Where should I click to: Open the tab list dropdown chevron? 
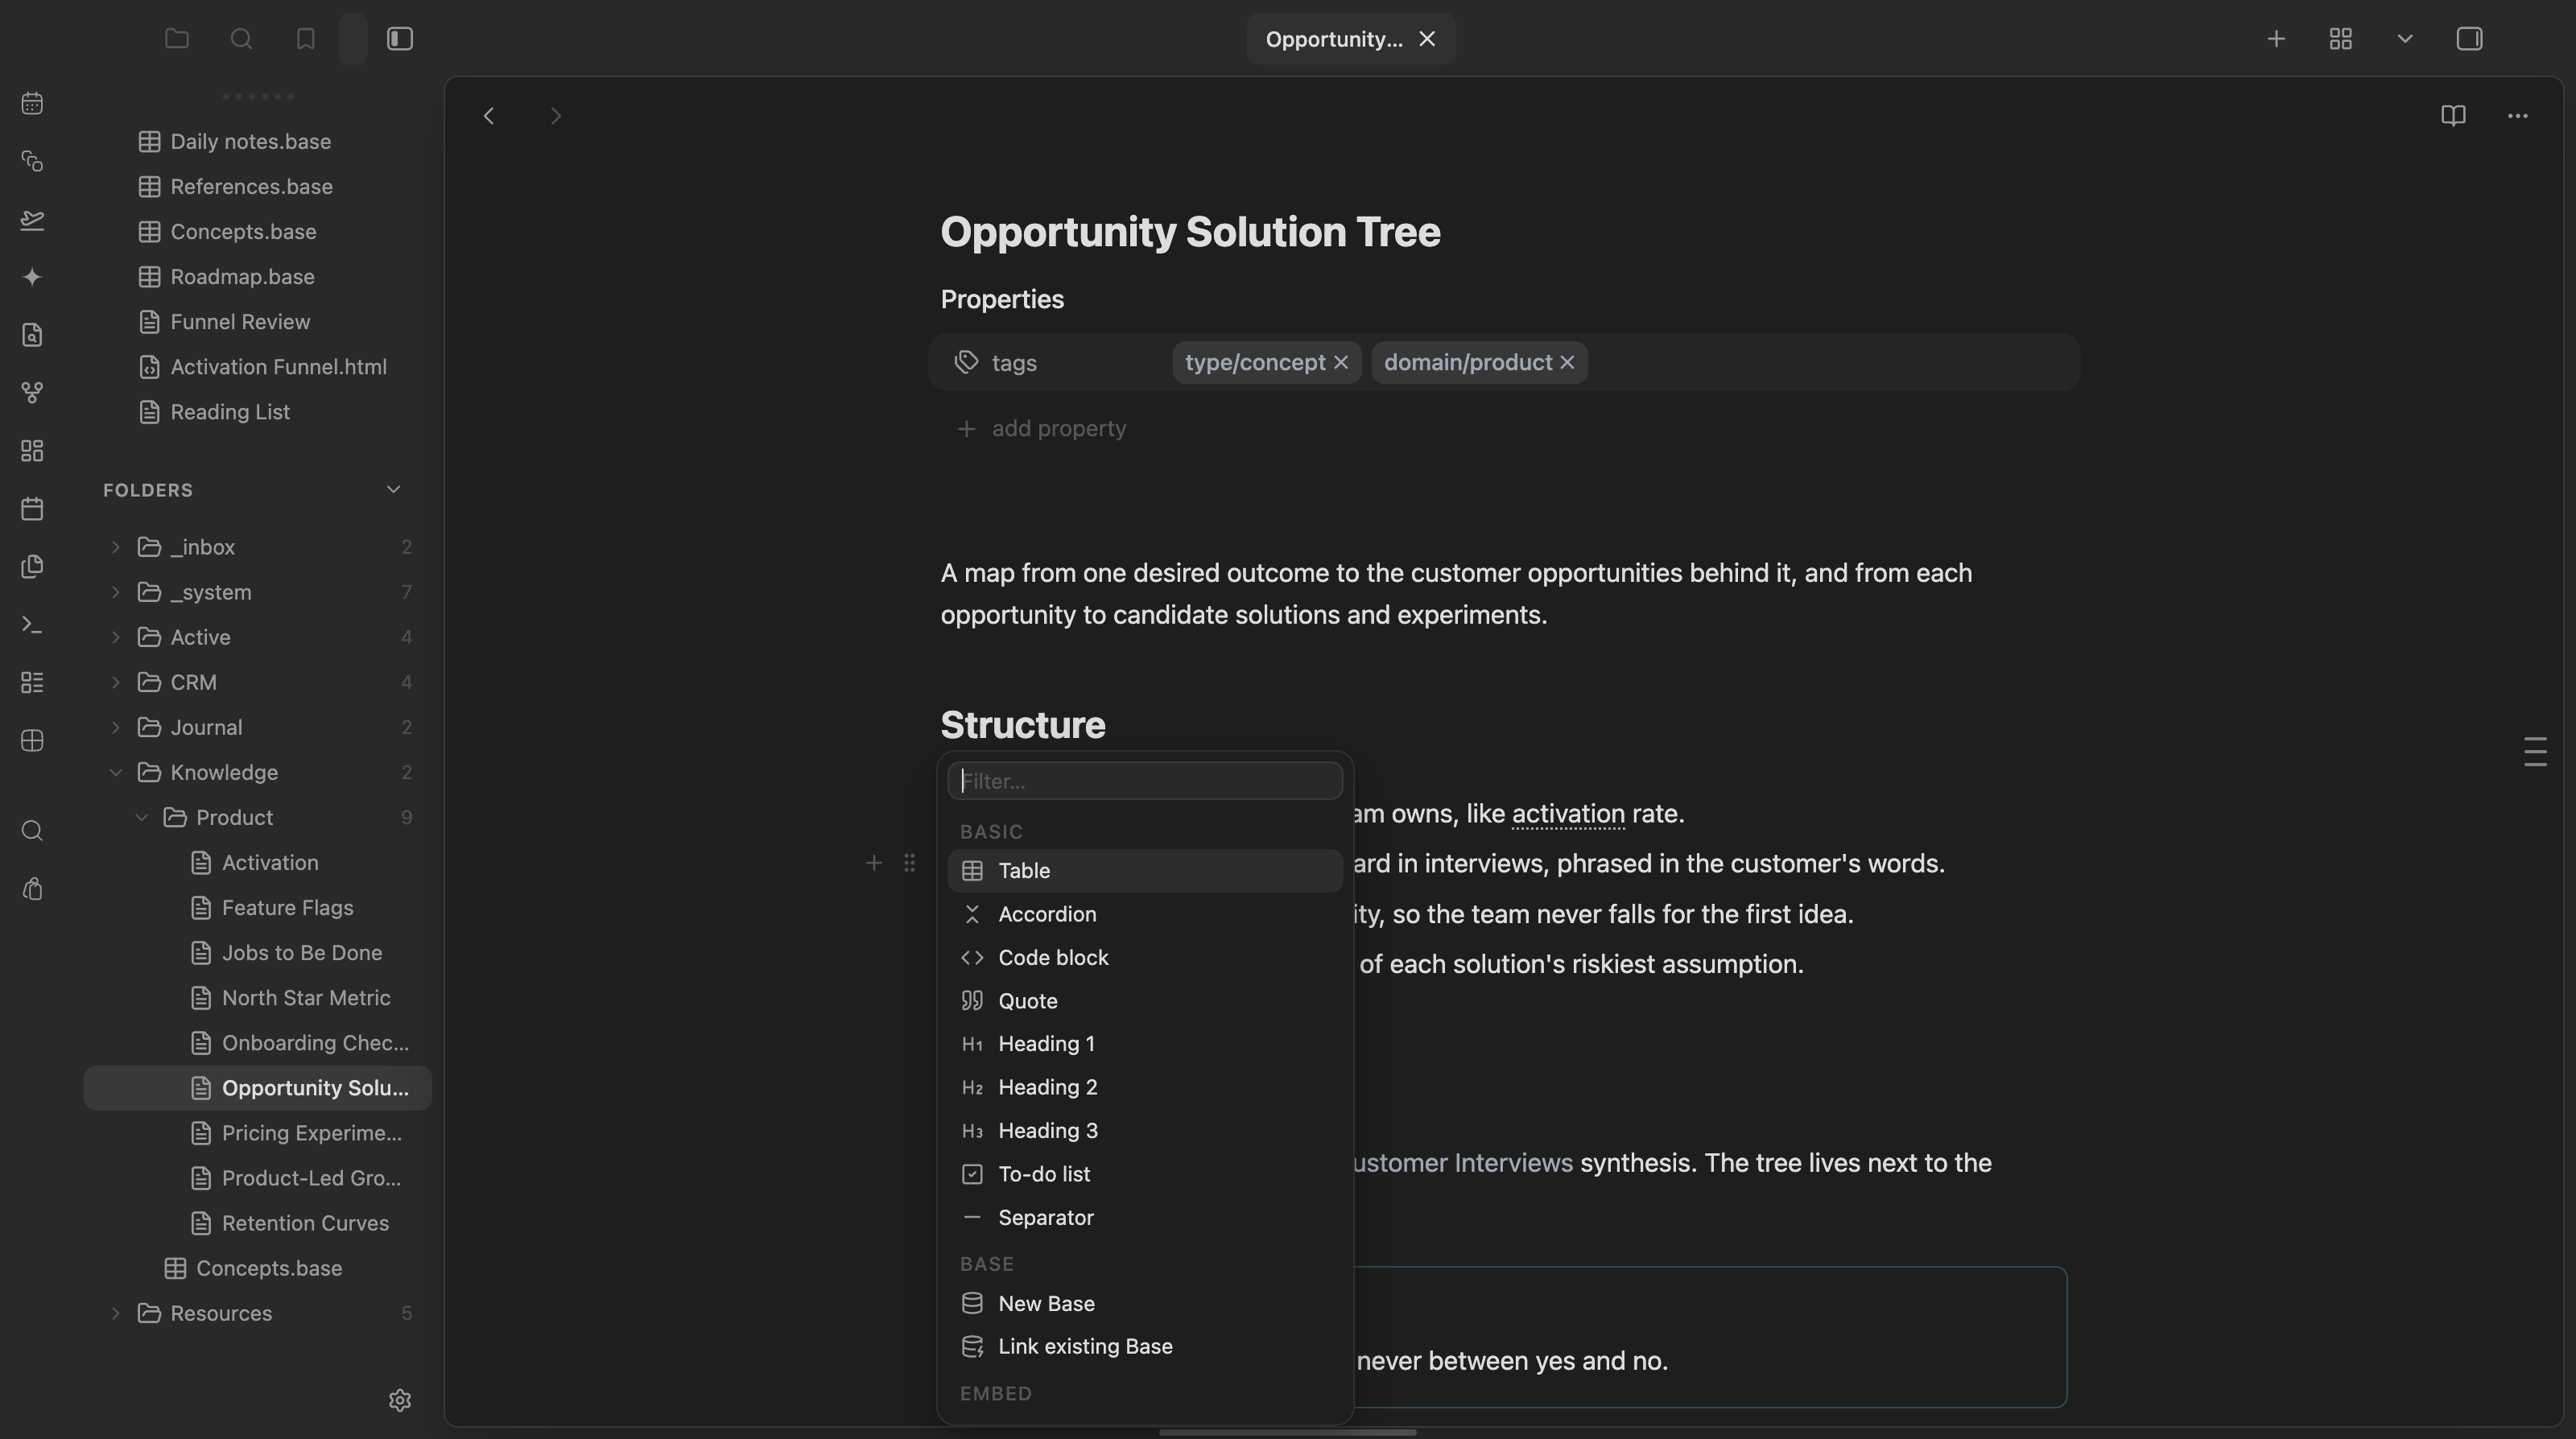[2405, 39]
